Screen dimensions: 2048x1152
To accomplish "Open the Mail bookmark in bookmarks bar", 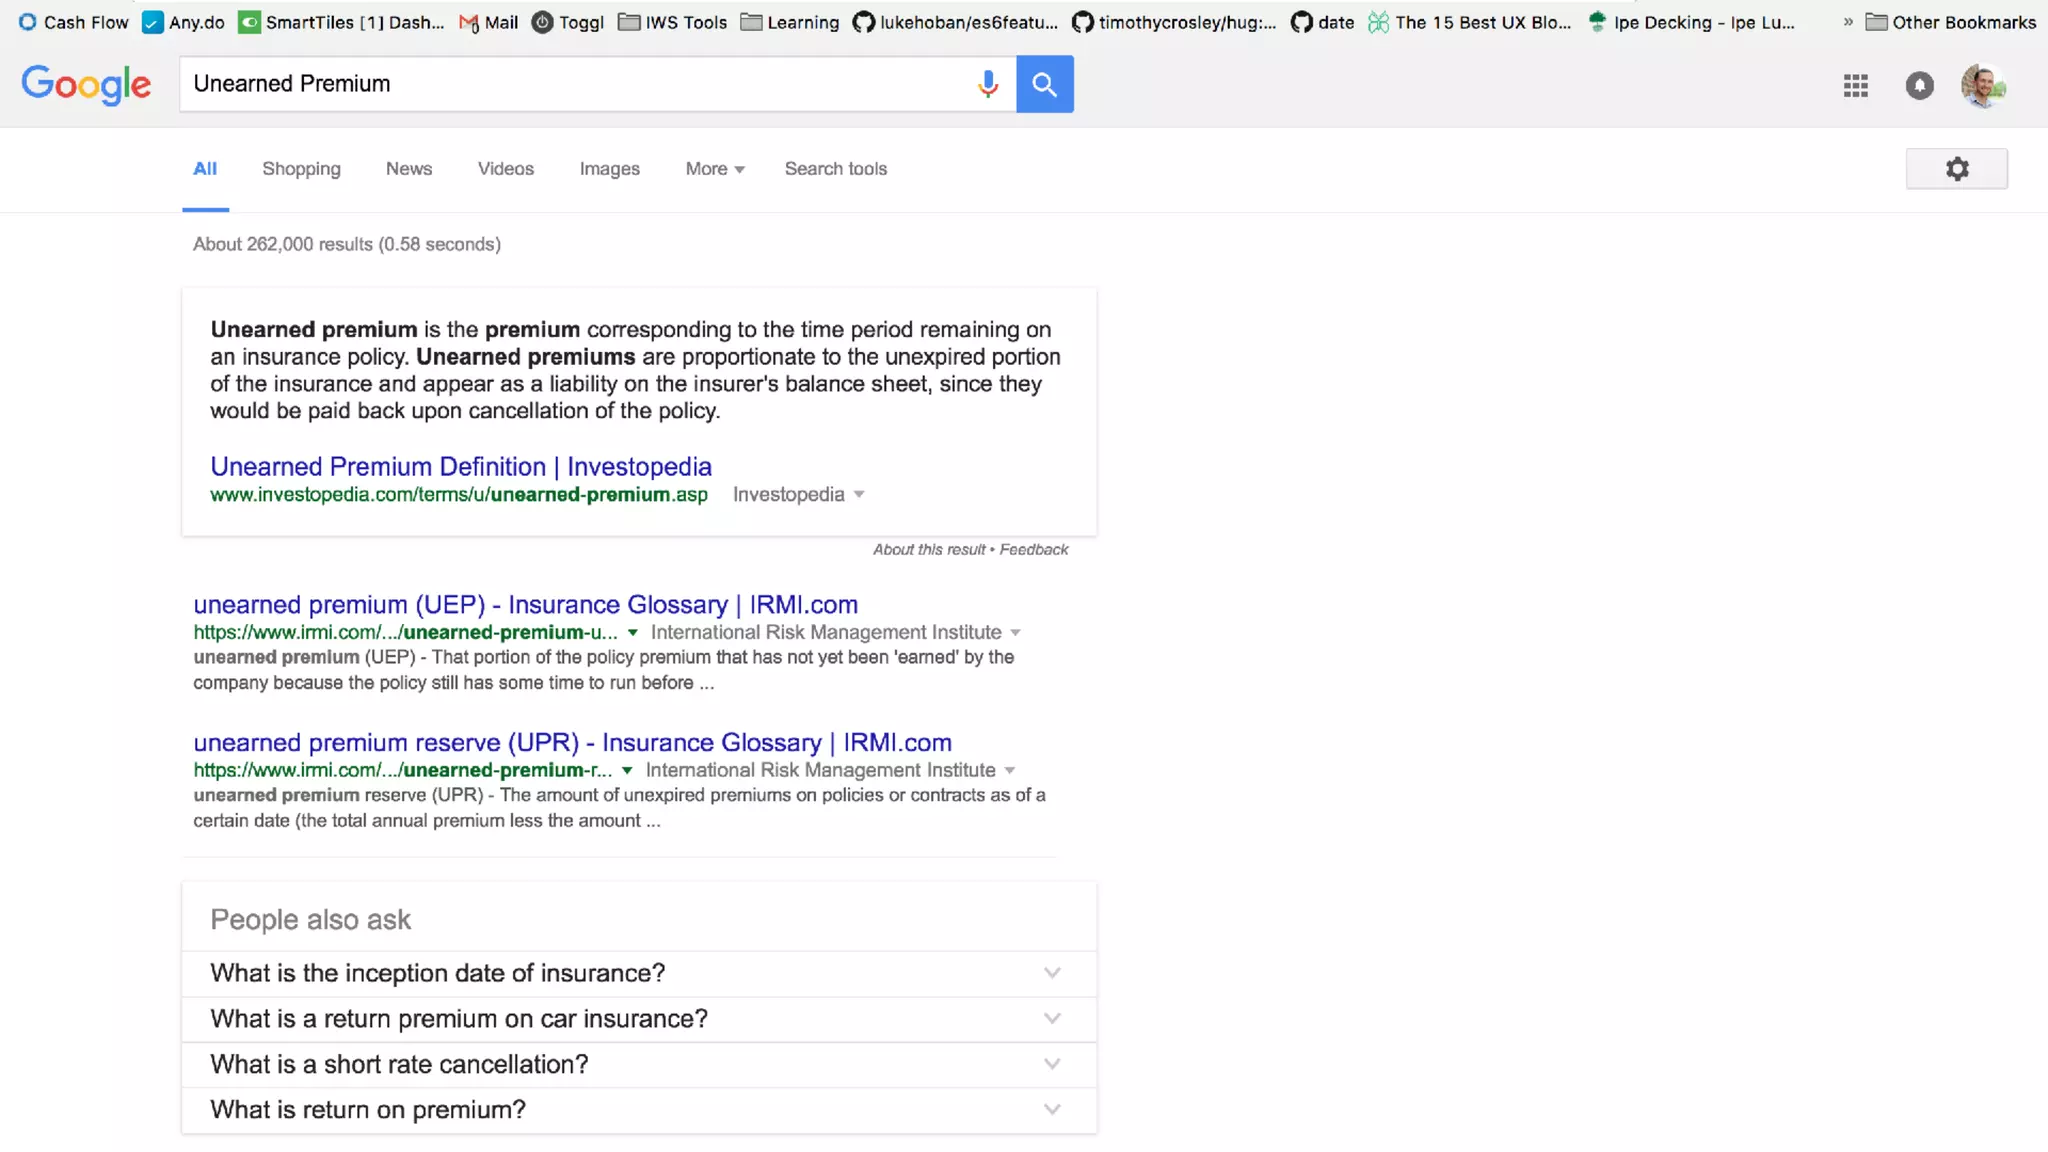I will click(489, 22).
